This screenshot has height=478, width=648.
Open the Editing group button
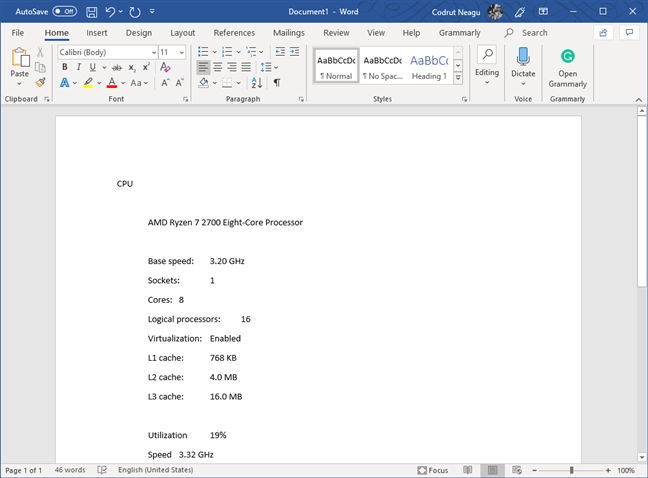[487, 66]
